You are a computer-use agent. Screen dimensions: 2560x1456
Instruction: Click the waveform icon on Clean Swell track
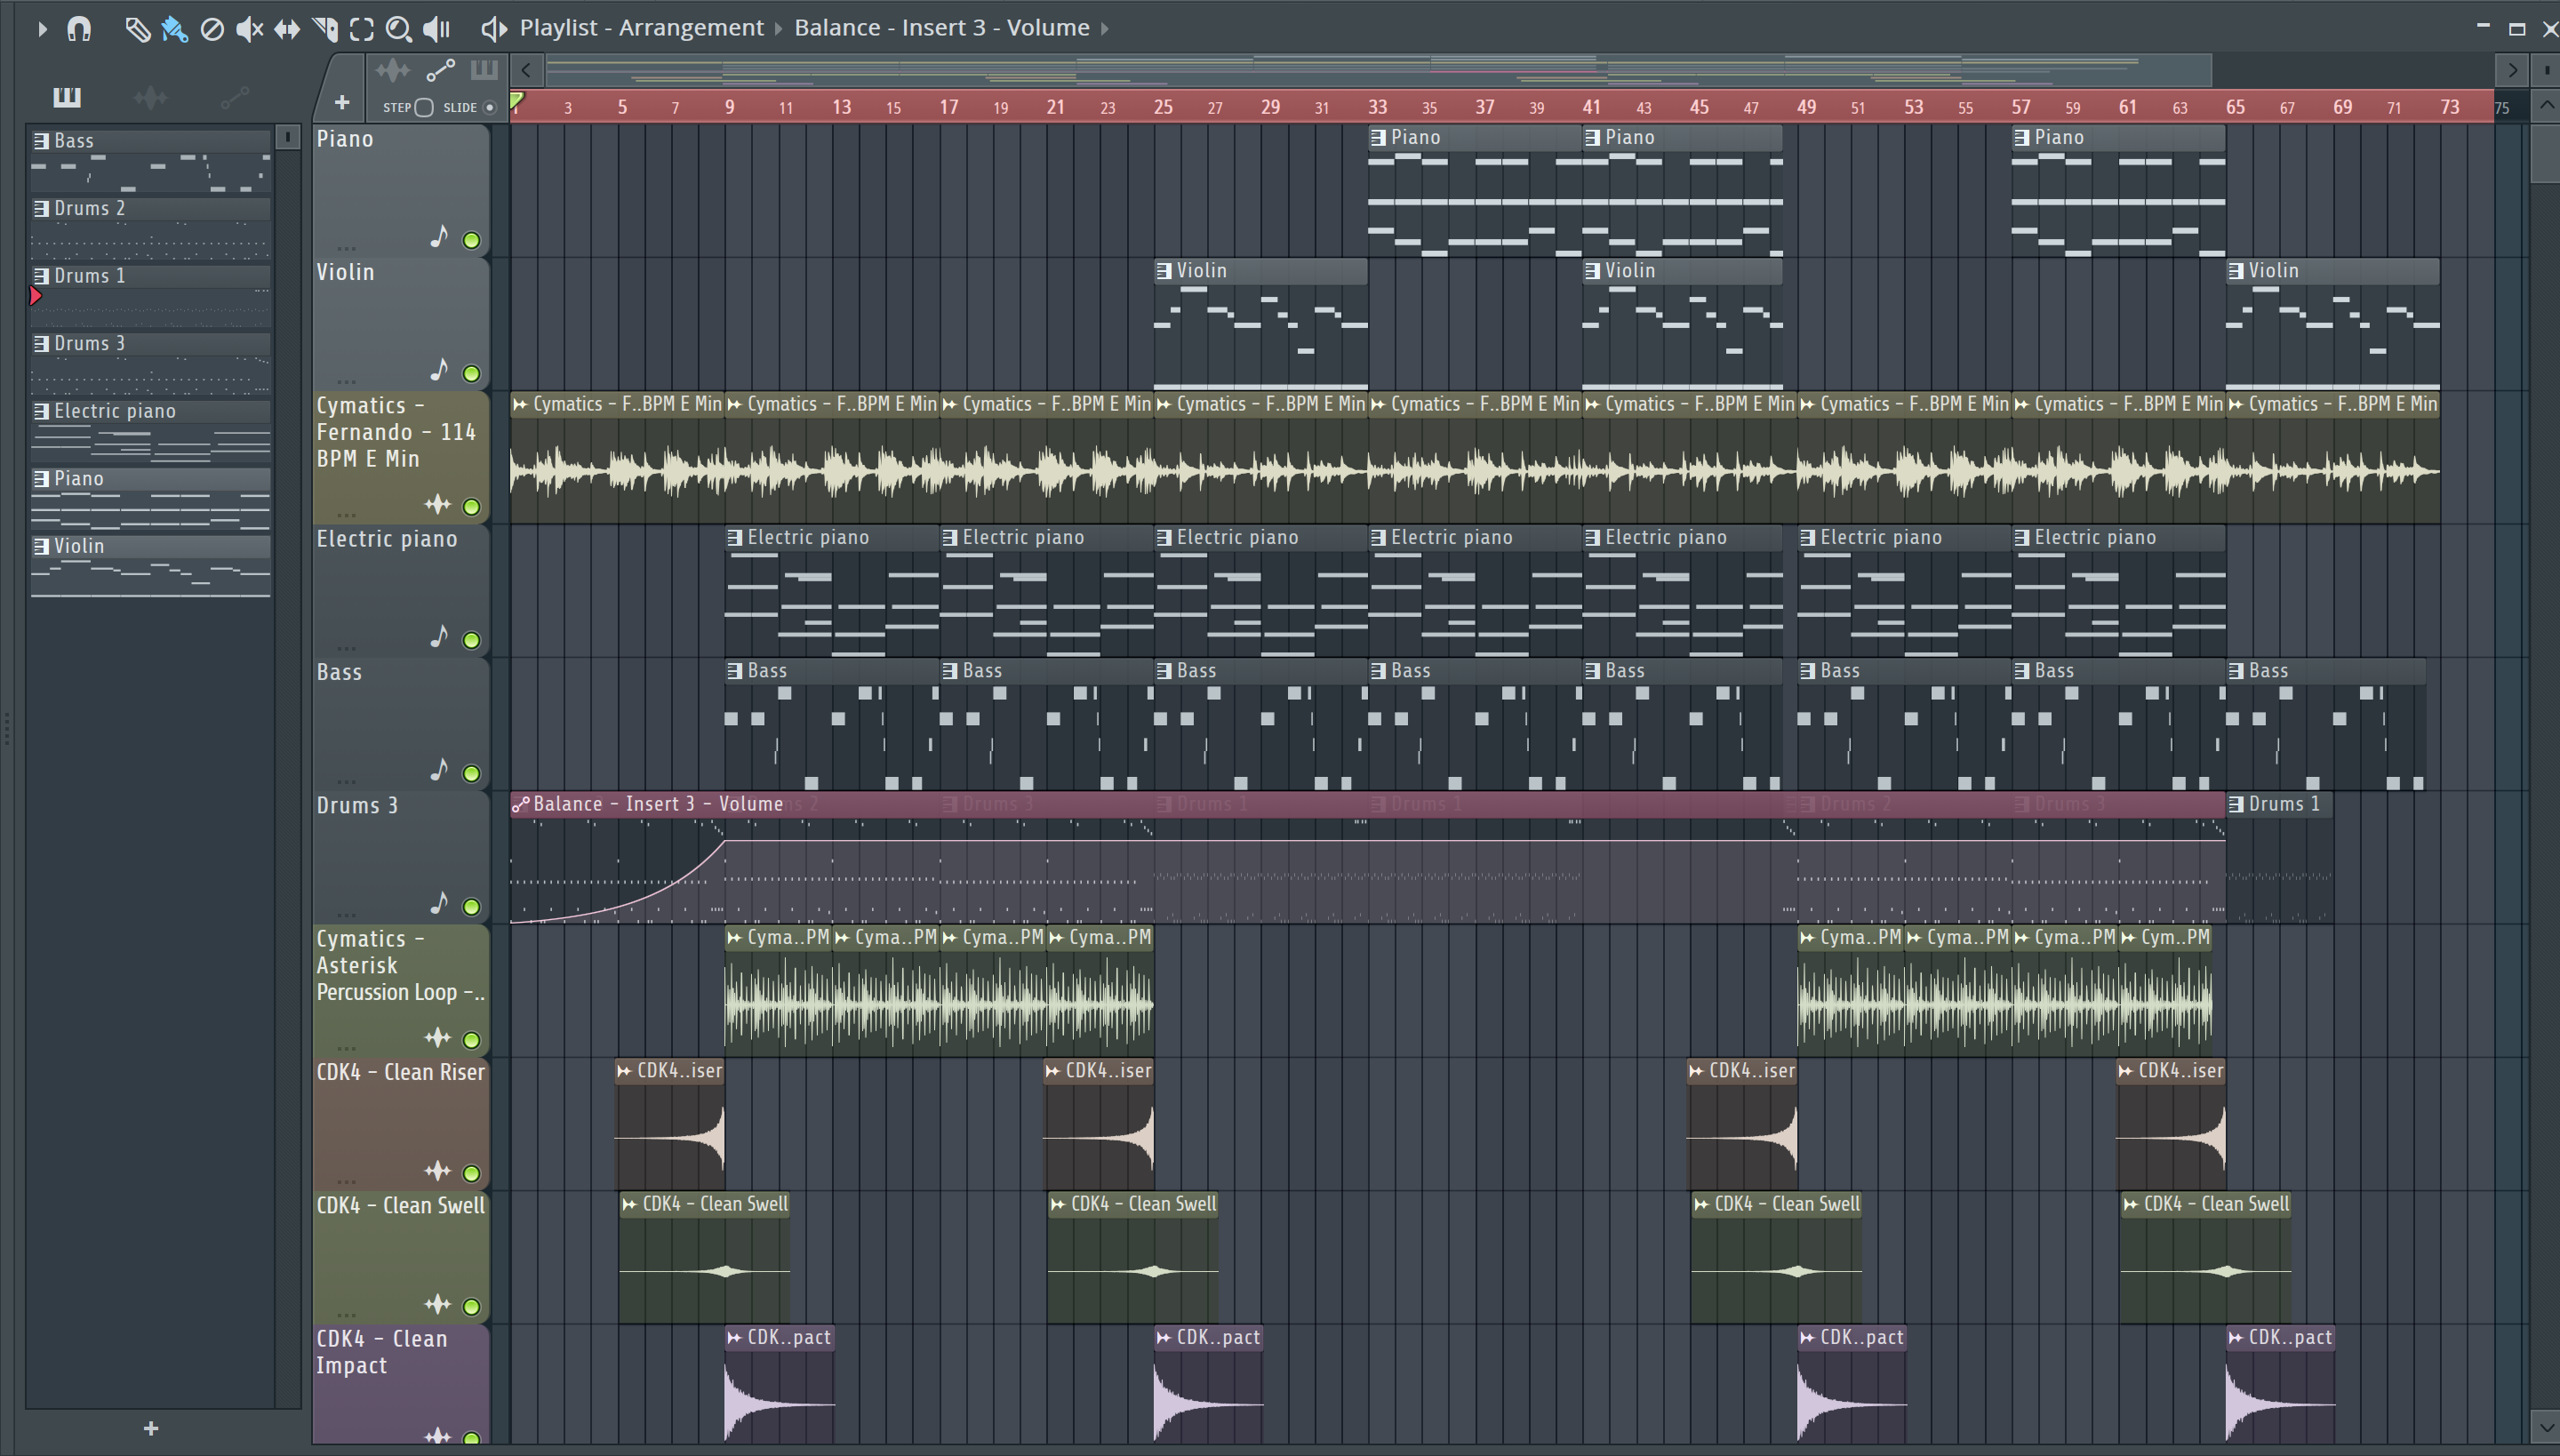438,1304
